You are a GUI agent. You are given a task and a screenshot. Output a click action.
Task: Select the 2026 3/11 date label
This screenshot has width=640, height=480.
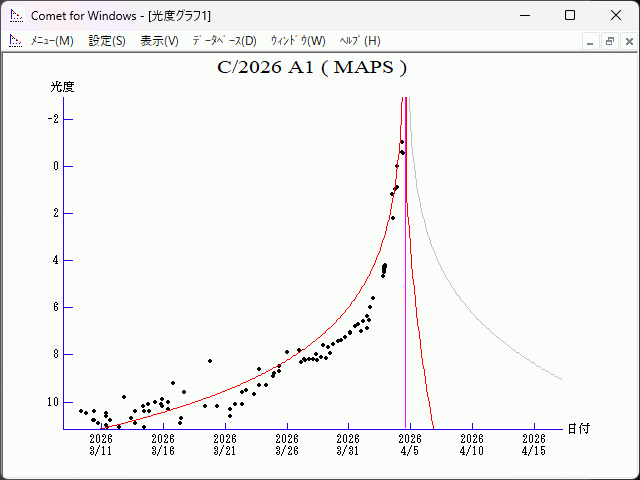(101, 444)
